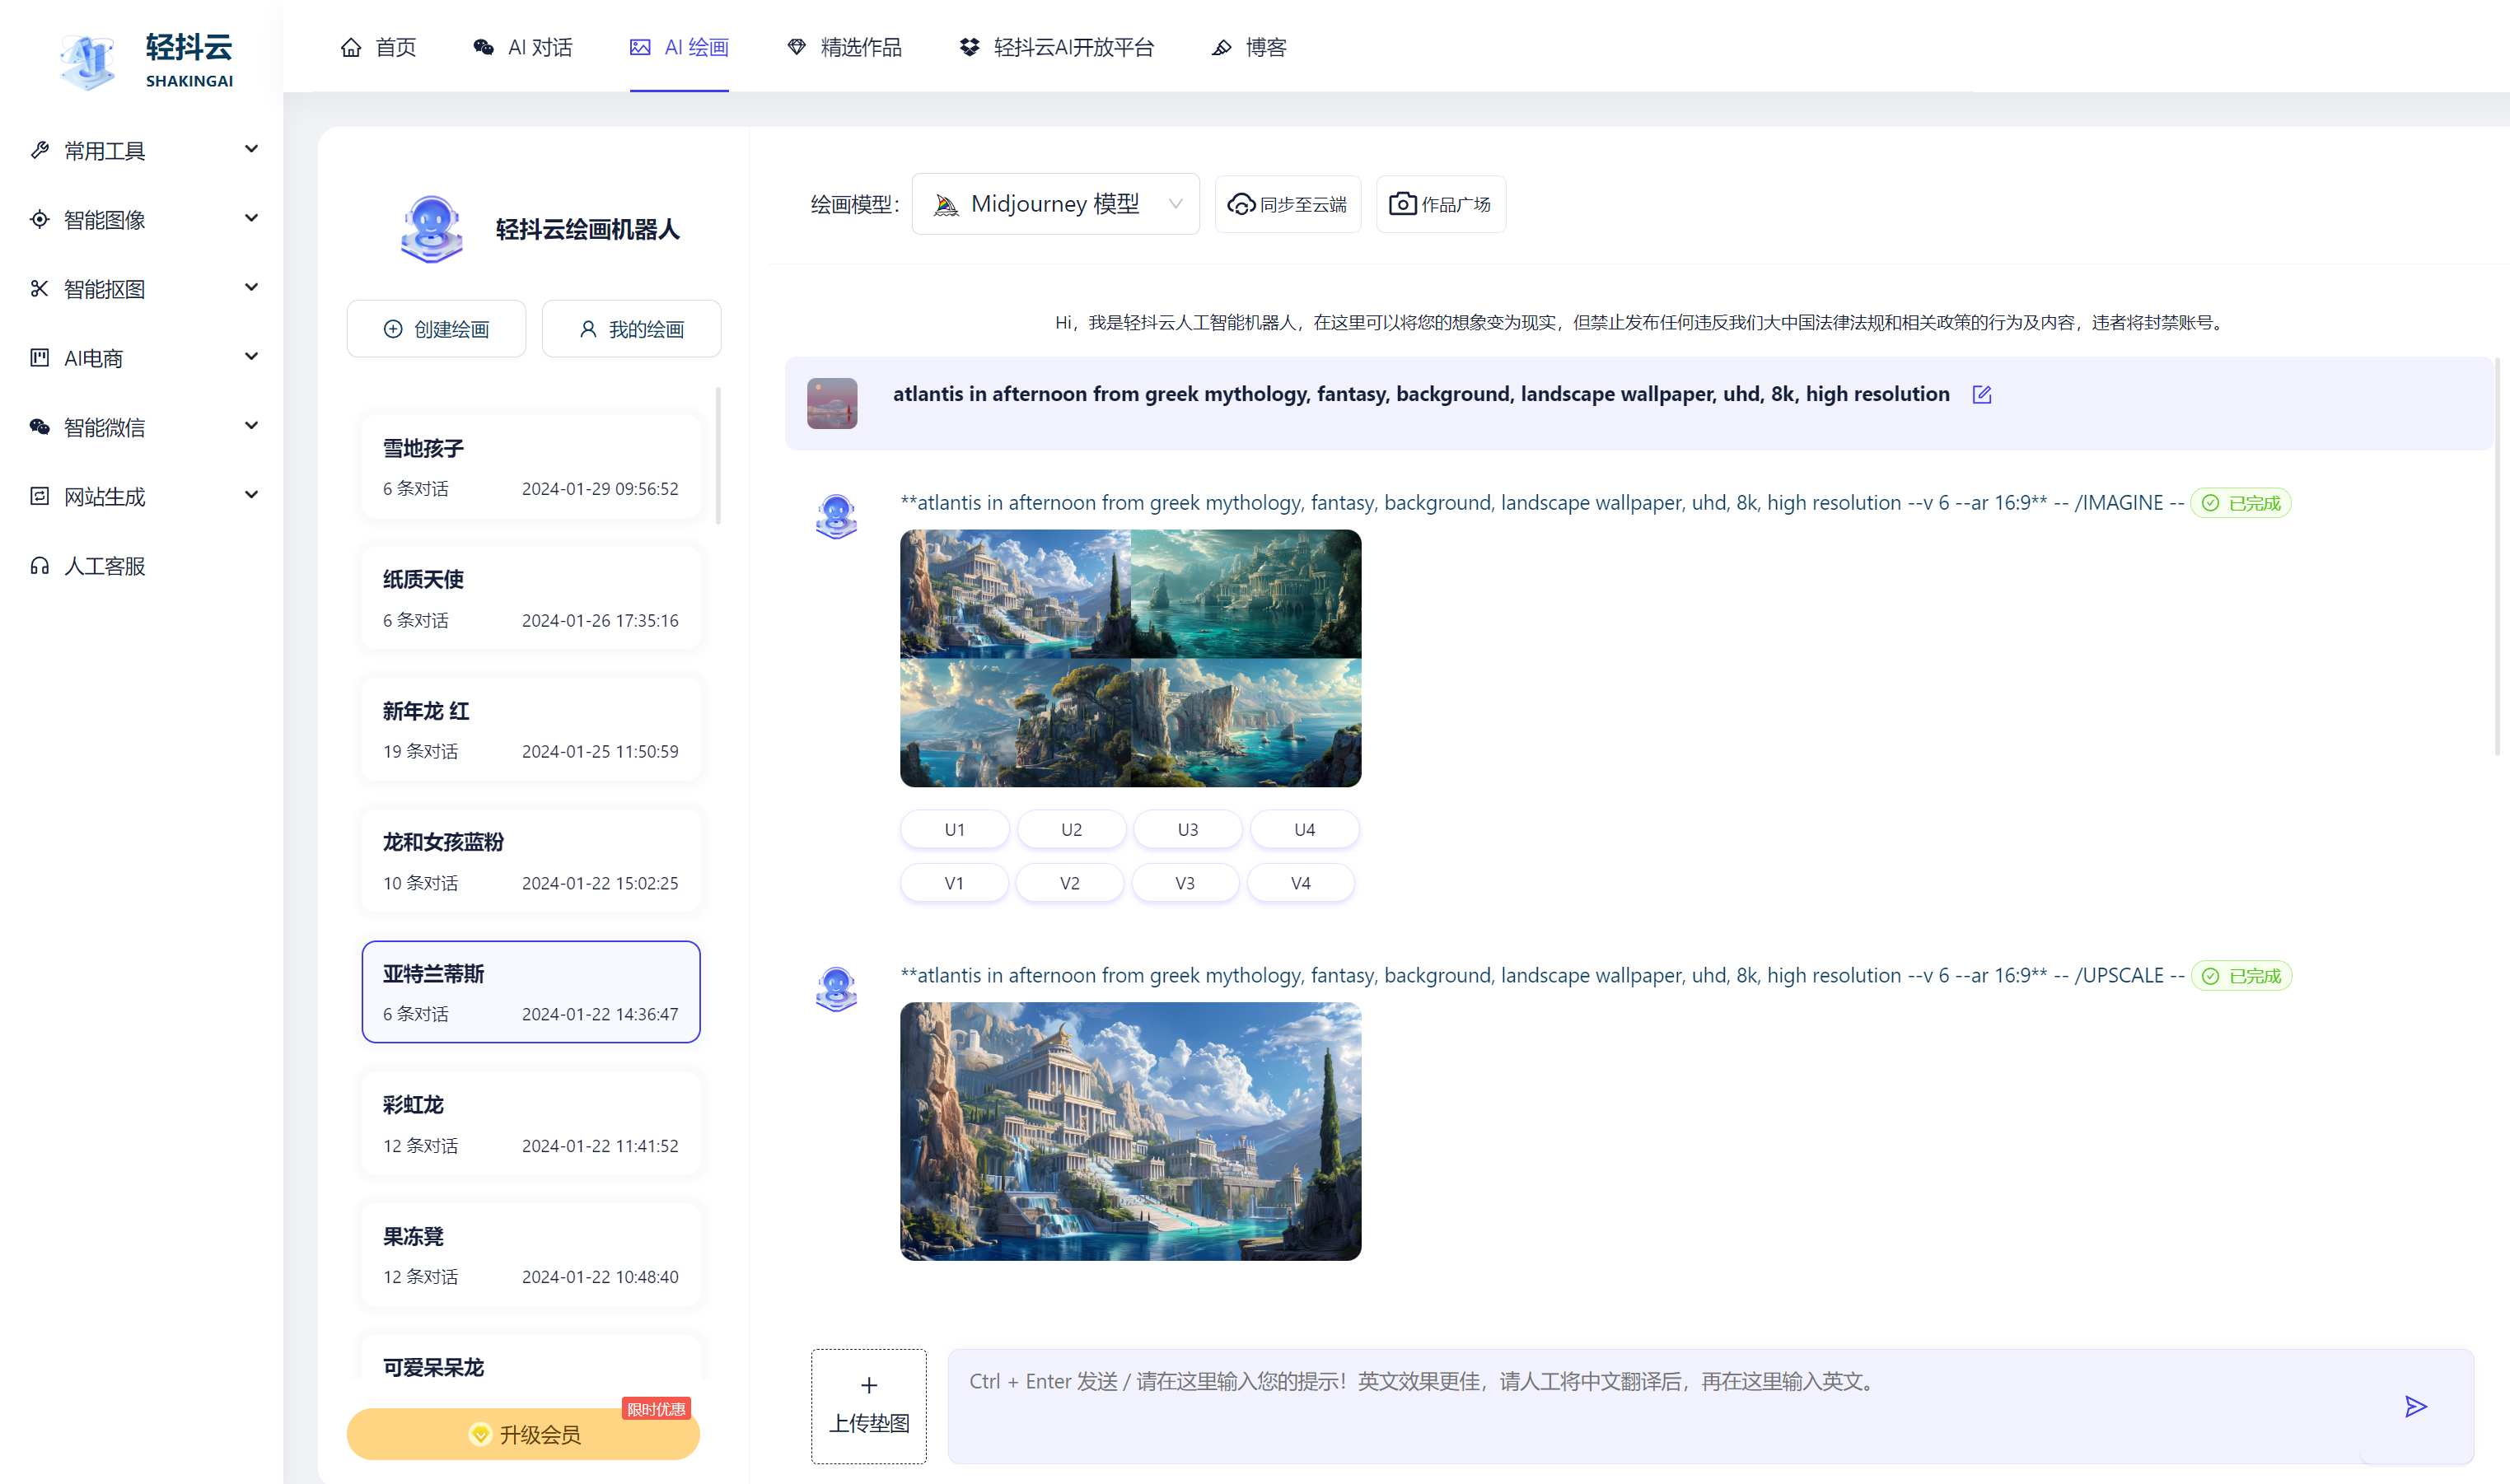The image size is (2510, 1484).
Task: Click the 网站生成 sidebar icon
Action: pyautogui.click(x=40, y=496)
